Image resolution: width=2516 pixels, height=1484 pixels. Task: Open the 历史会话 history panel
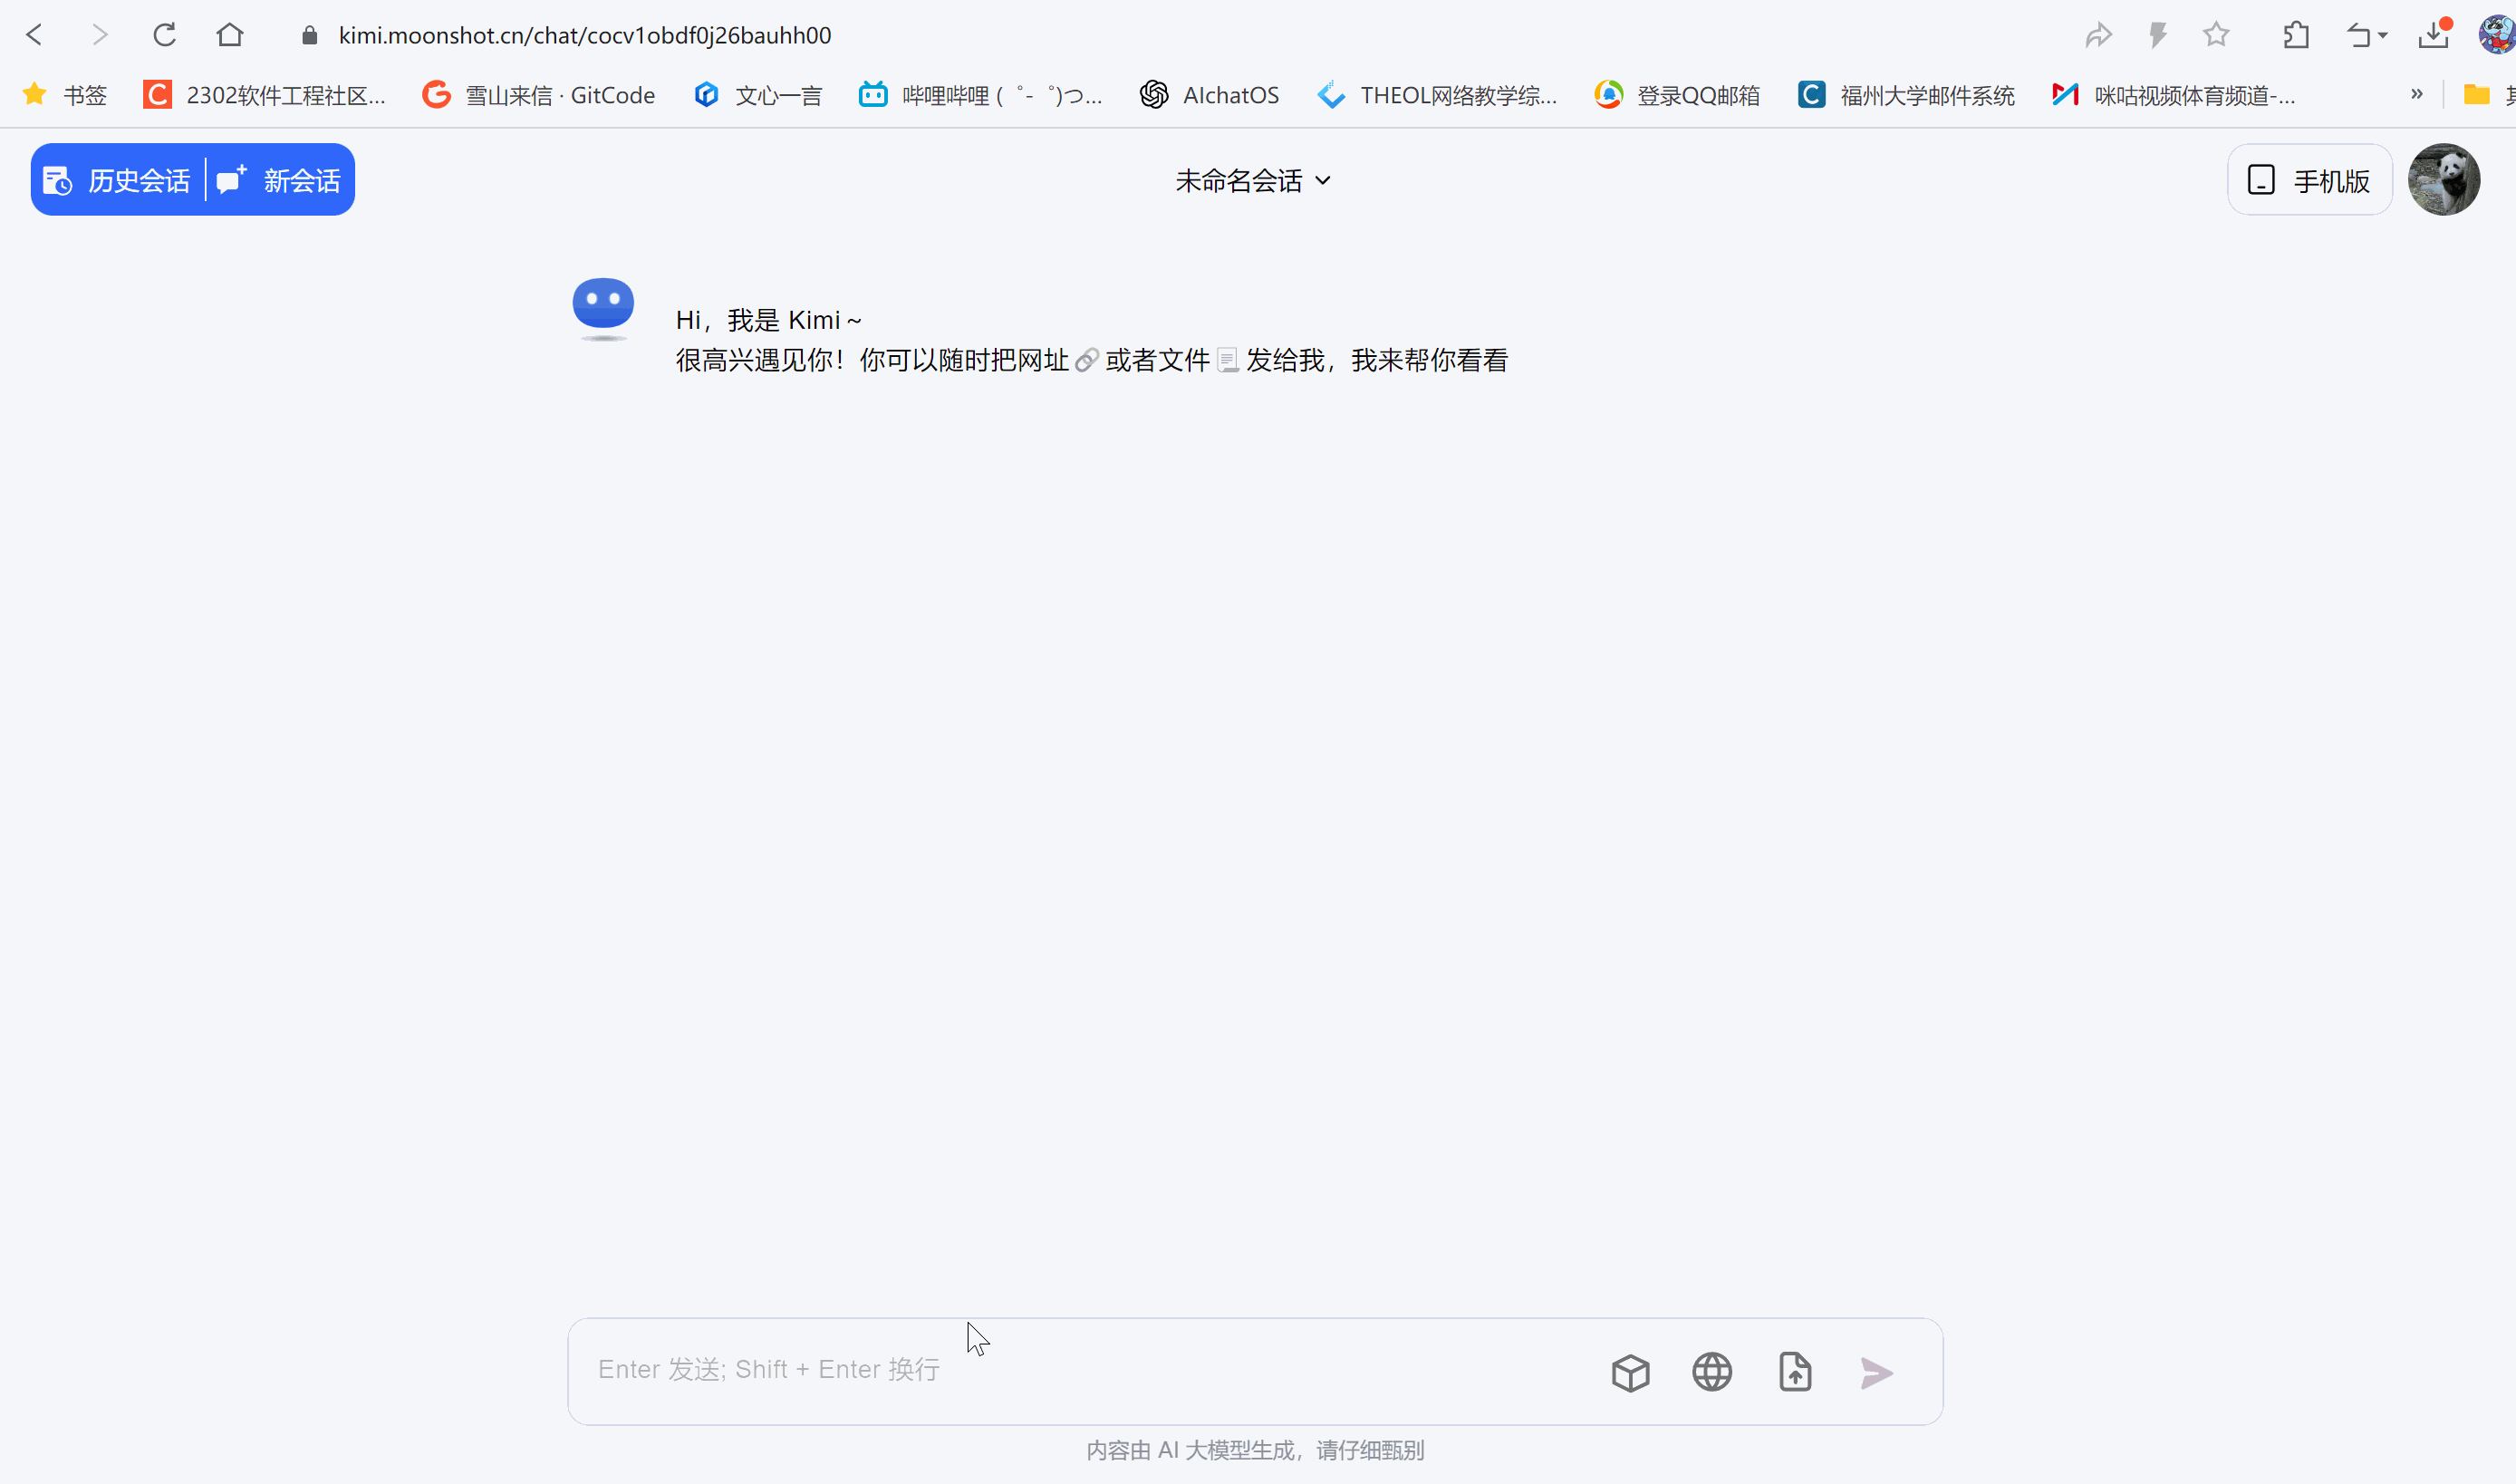click(x=117, y=180)
